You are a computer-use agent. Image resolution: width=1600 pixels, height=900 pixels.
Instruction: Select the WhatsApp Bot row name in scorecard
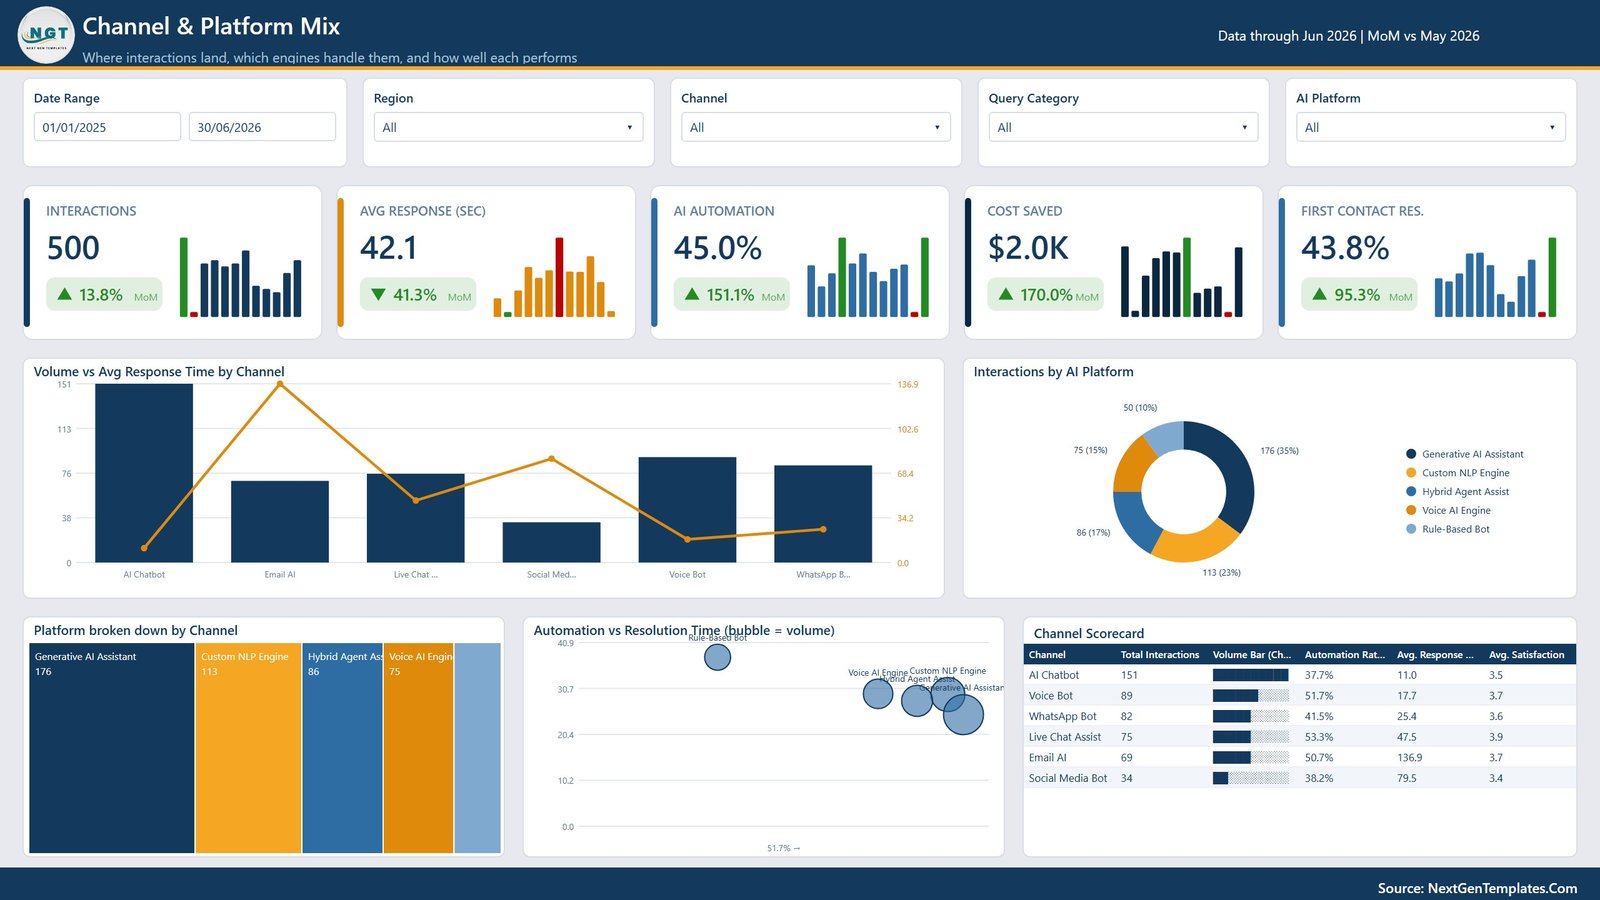1063,716
